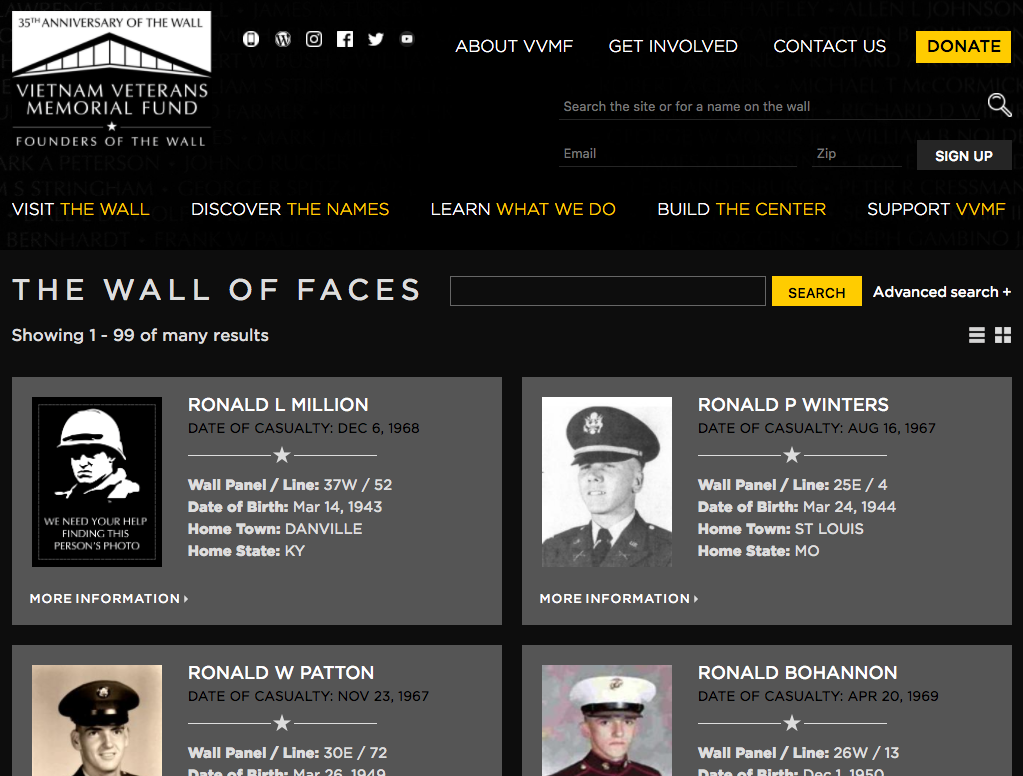This screenshot has height=776, width=1023.
Task: Click Ronald W Patton's portrait photo
Action: (x=97, y=721)
